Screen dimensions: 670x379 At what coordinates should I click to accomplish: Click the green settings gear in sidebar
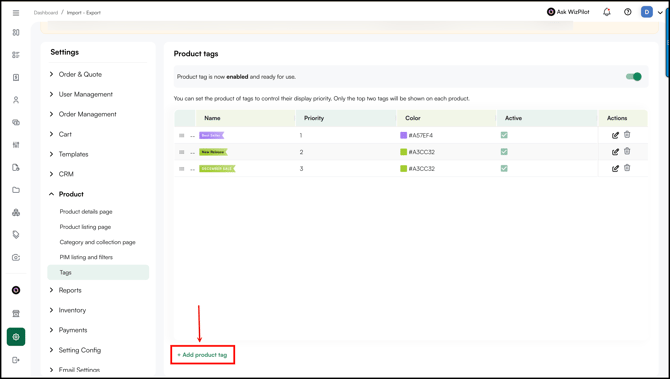16,337
